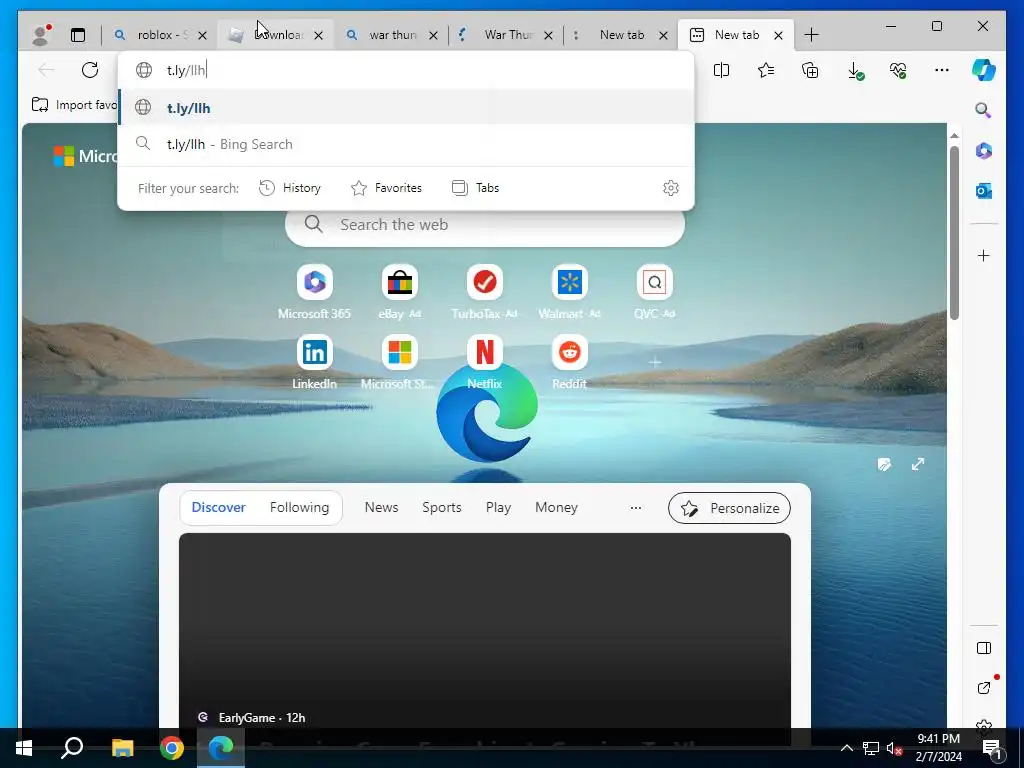1024x768 pixels.
Task: Open external link icon in sidebar
Action: click(984, 688)
